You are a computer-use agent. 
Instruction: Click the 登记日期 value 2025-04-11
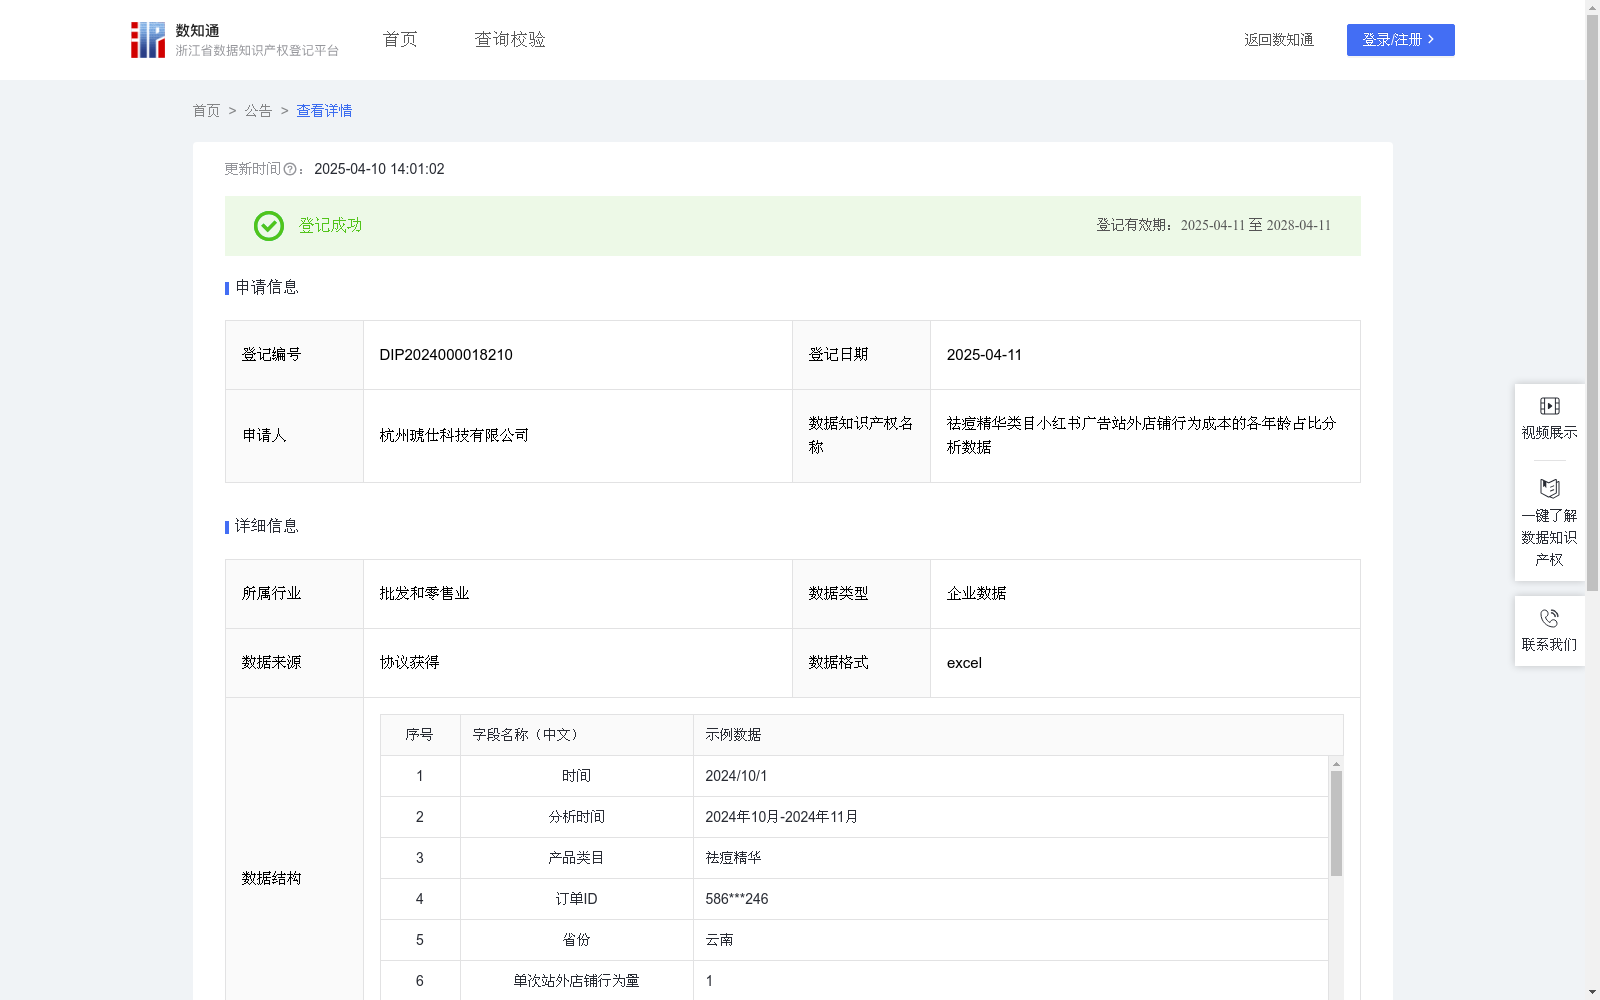(984, 355)
